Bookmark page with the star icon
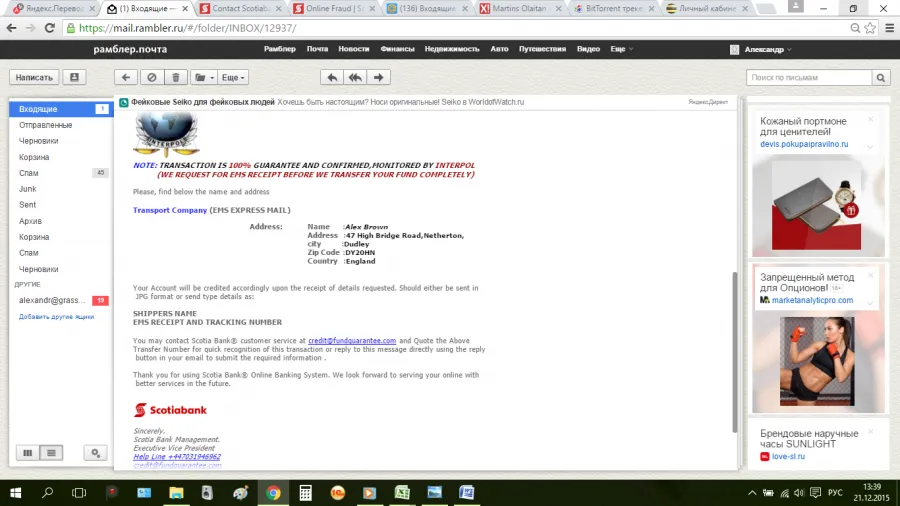The image size is (900, 506). coord(870,28)
